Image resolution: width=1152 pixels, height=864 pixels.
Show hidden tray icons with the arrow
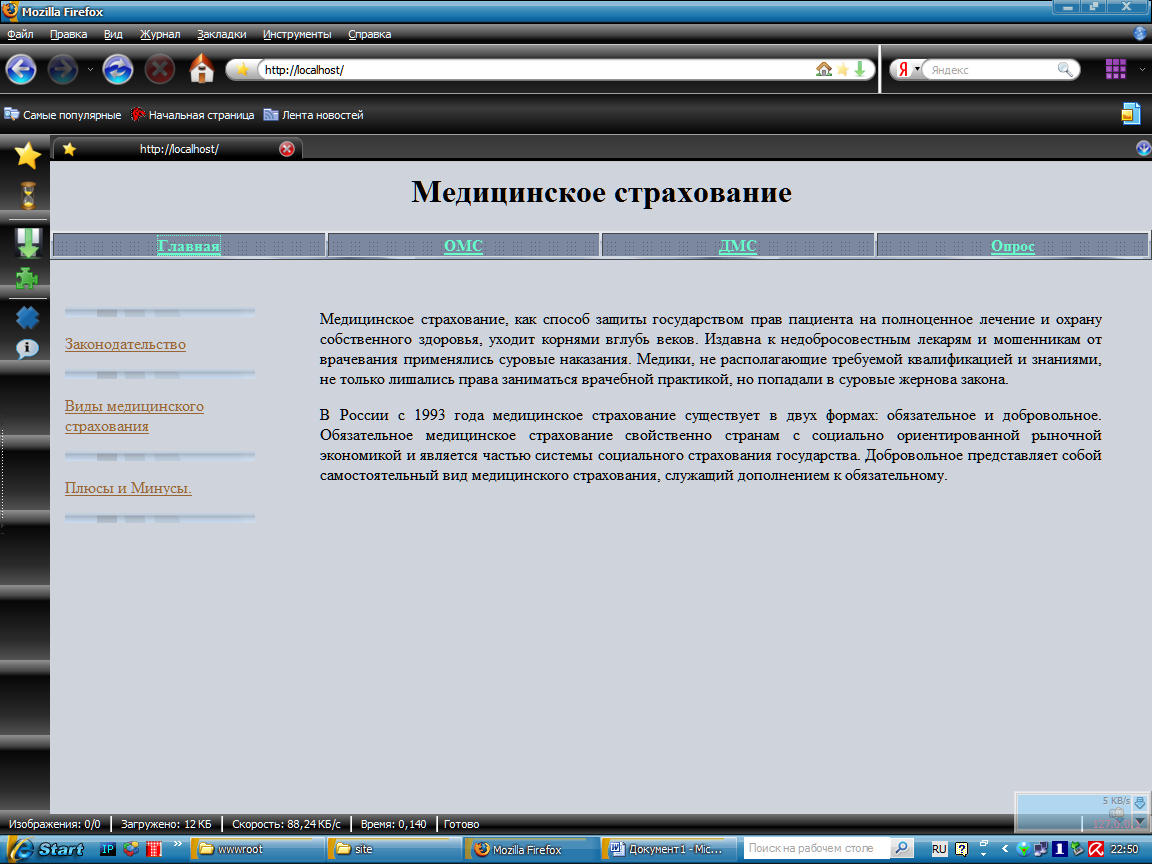point(1005,849)
